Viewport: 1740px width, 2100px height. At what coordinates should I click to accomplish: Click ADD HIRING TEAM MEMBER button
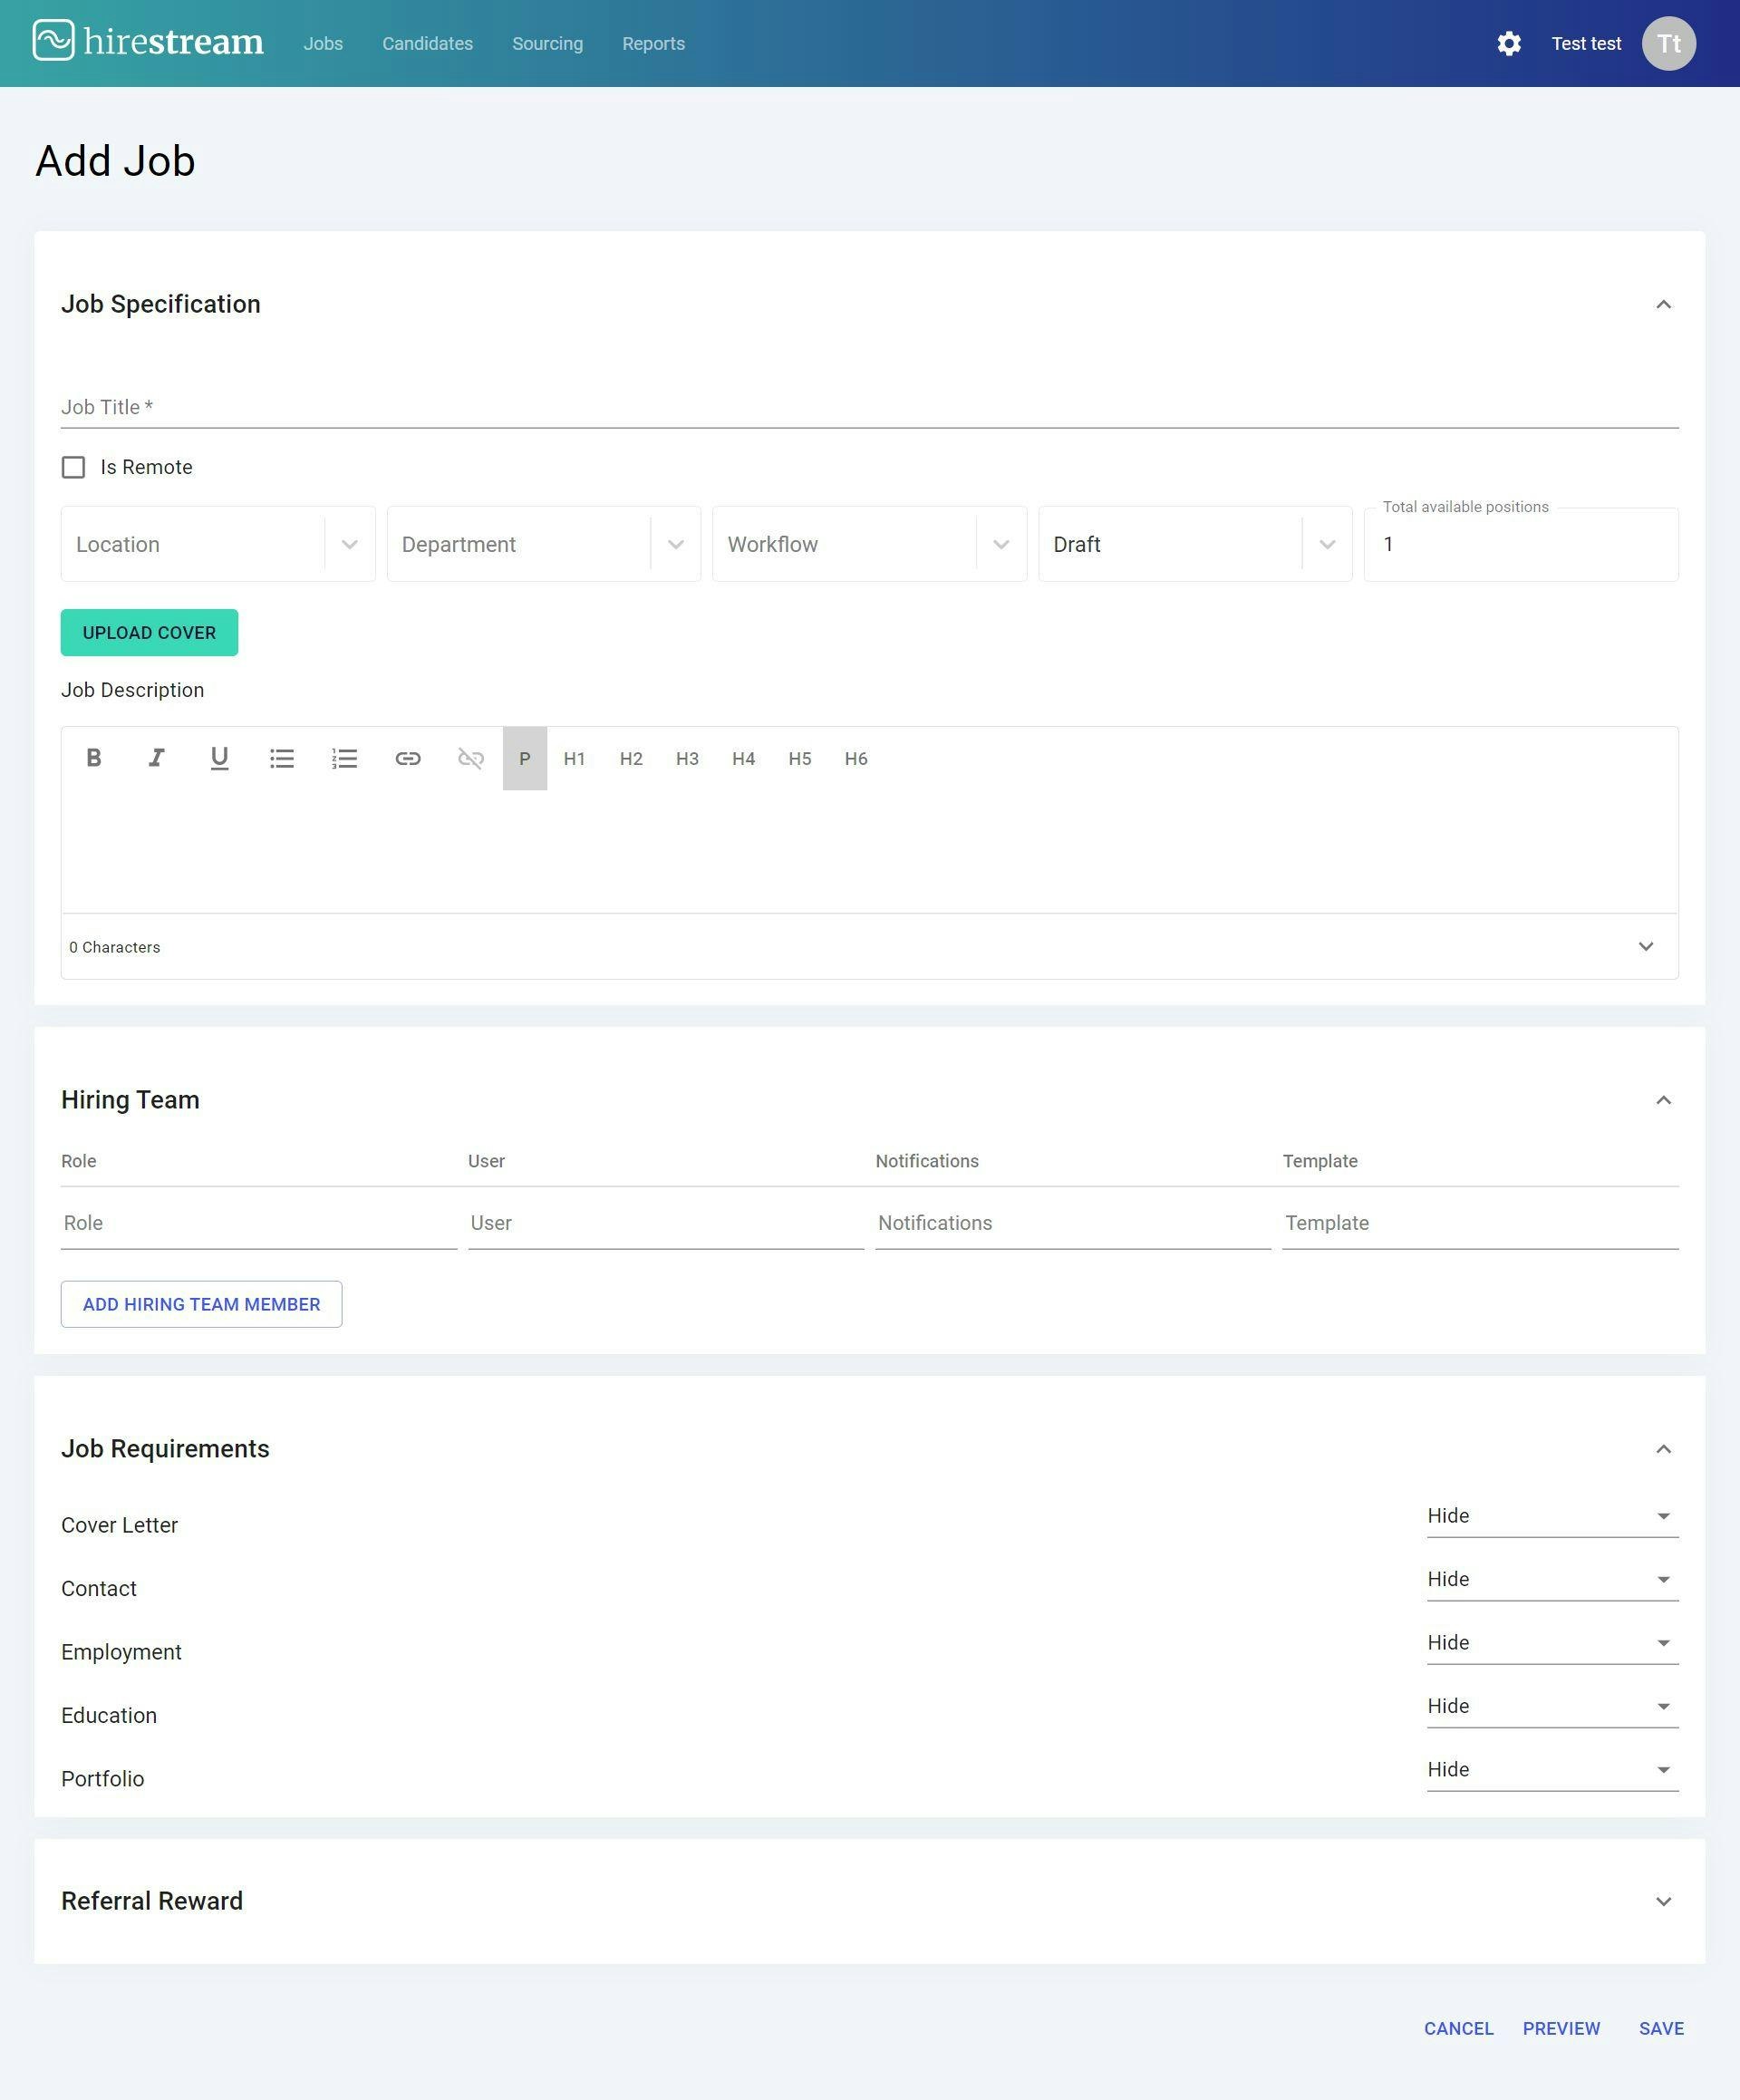pyautogui.click(x=201, y=1303)
